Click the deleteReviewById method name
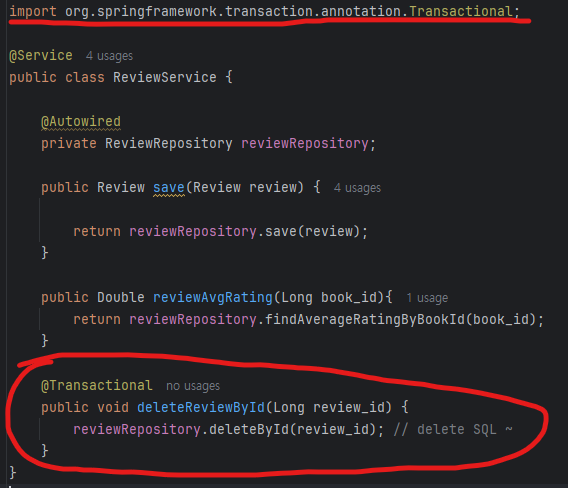The image size is (568, 488). [201, 408]
